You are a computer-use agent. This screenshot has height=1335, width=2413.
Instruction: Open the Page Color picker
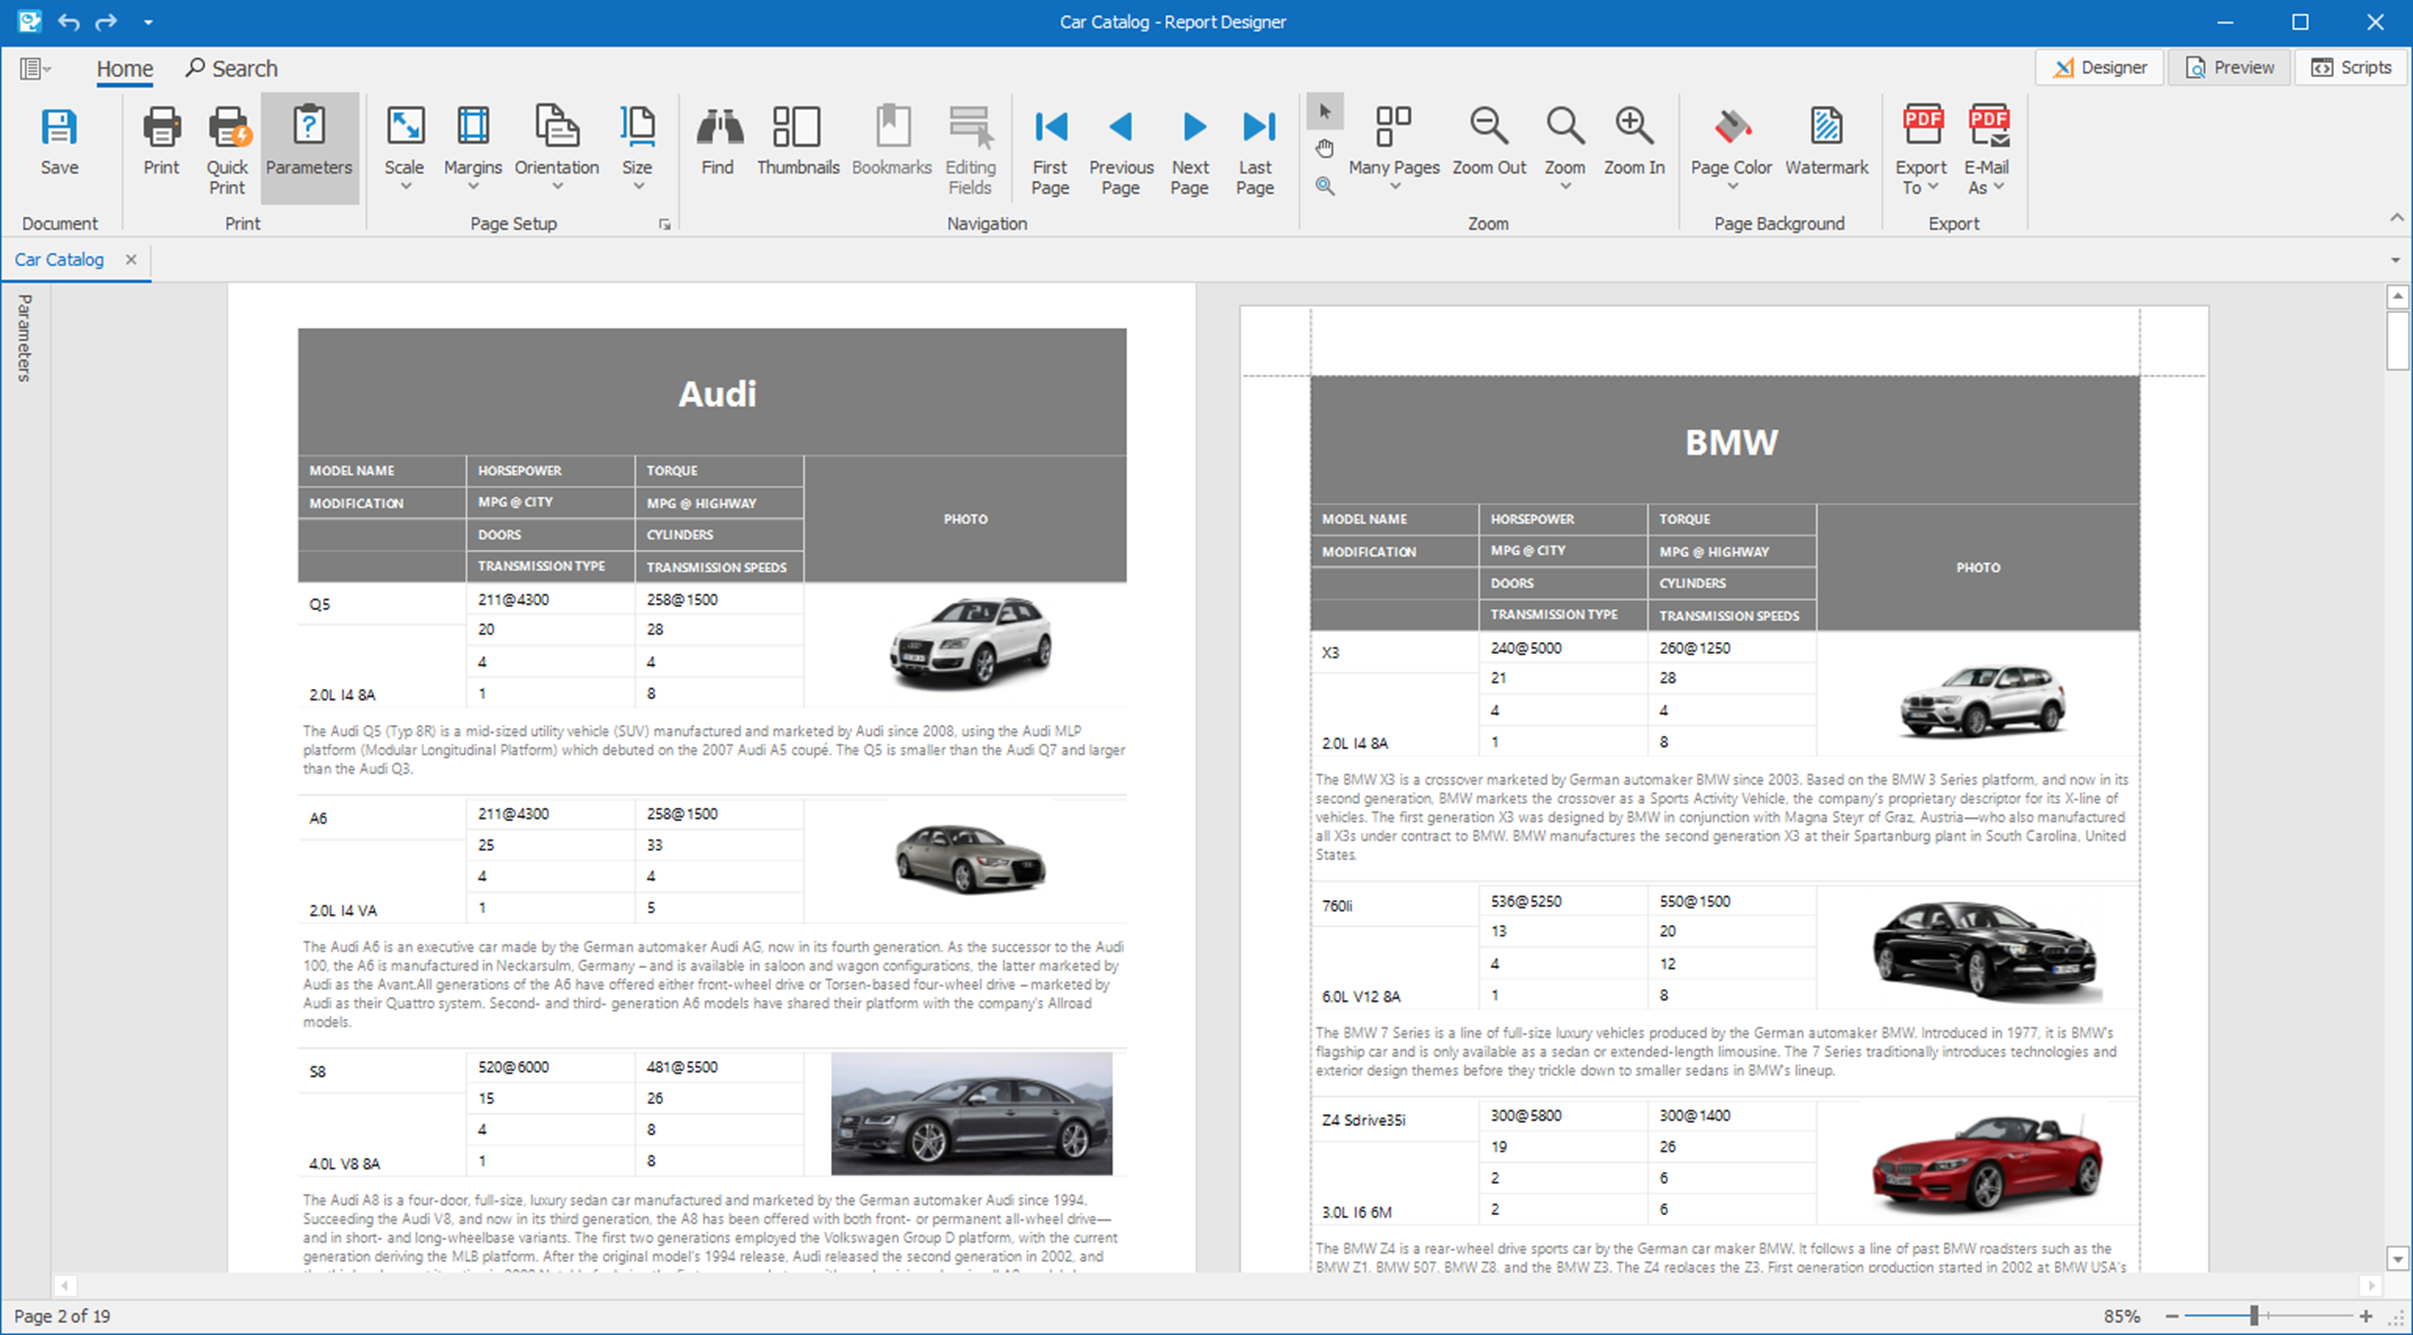(x=1731, y=148)
